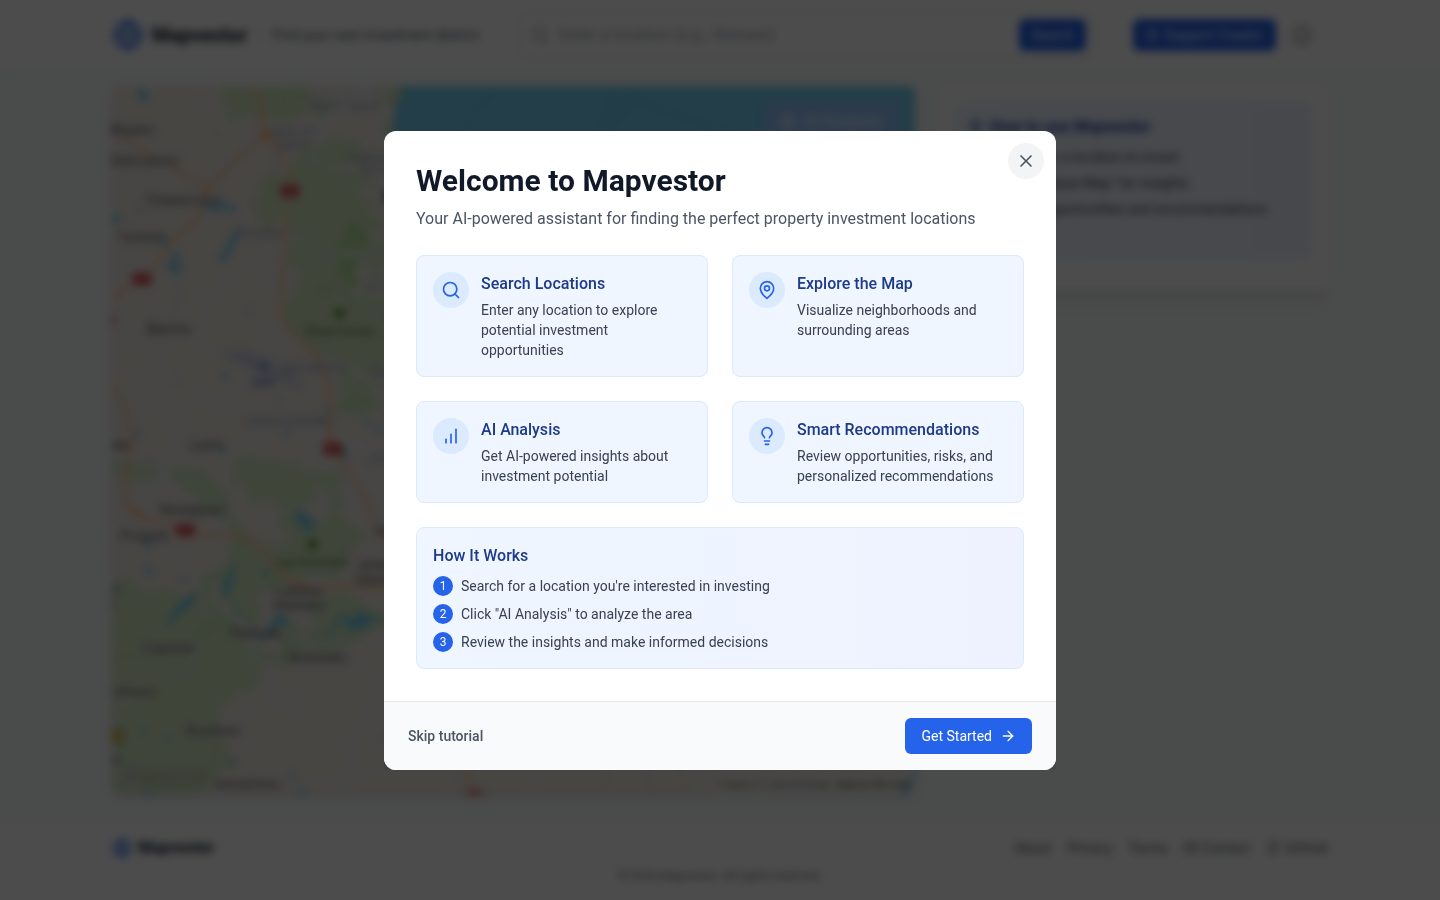Screen dimensions: 1440x900
Task: Click the step 1 number badge
Action: tap(443, 586)
